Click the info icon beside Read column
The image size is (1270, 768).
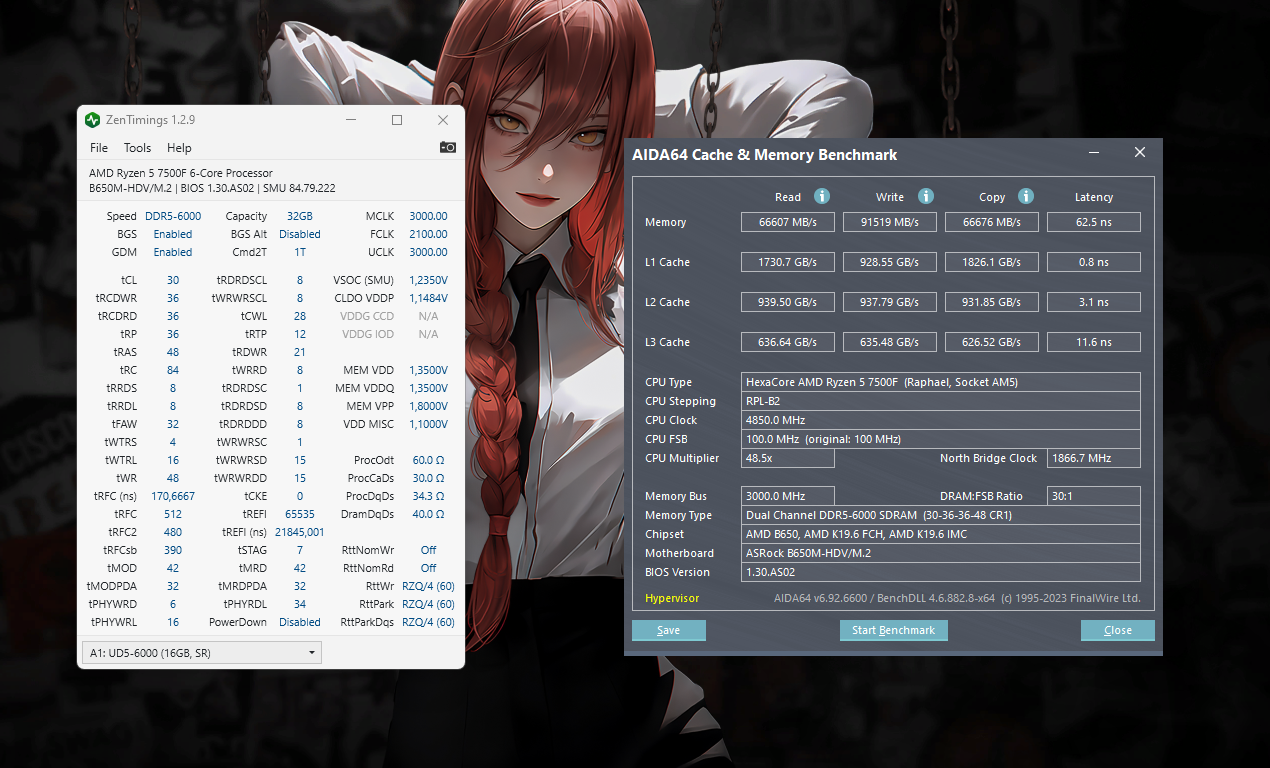822,196
